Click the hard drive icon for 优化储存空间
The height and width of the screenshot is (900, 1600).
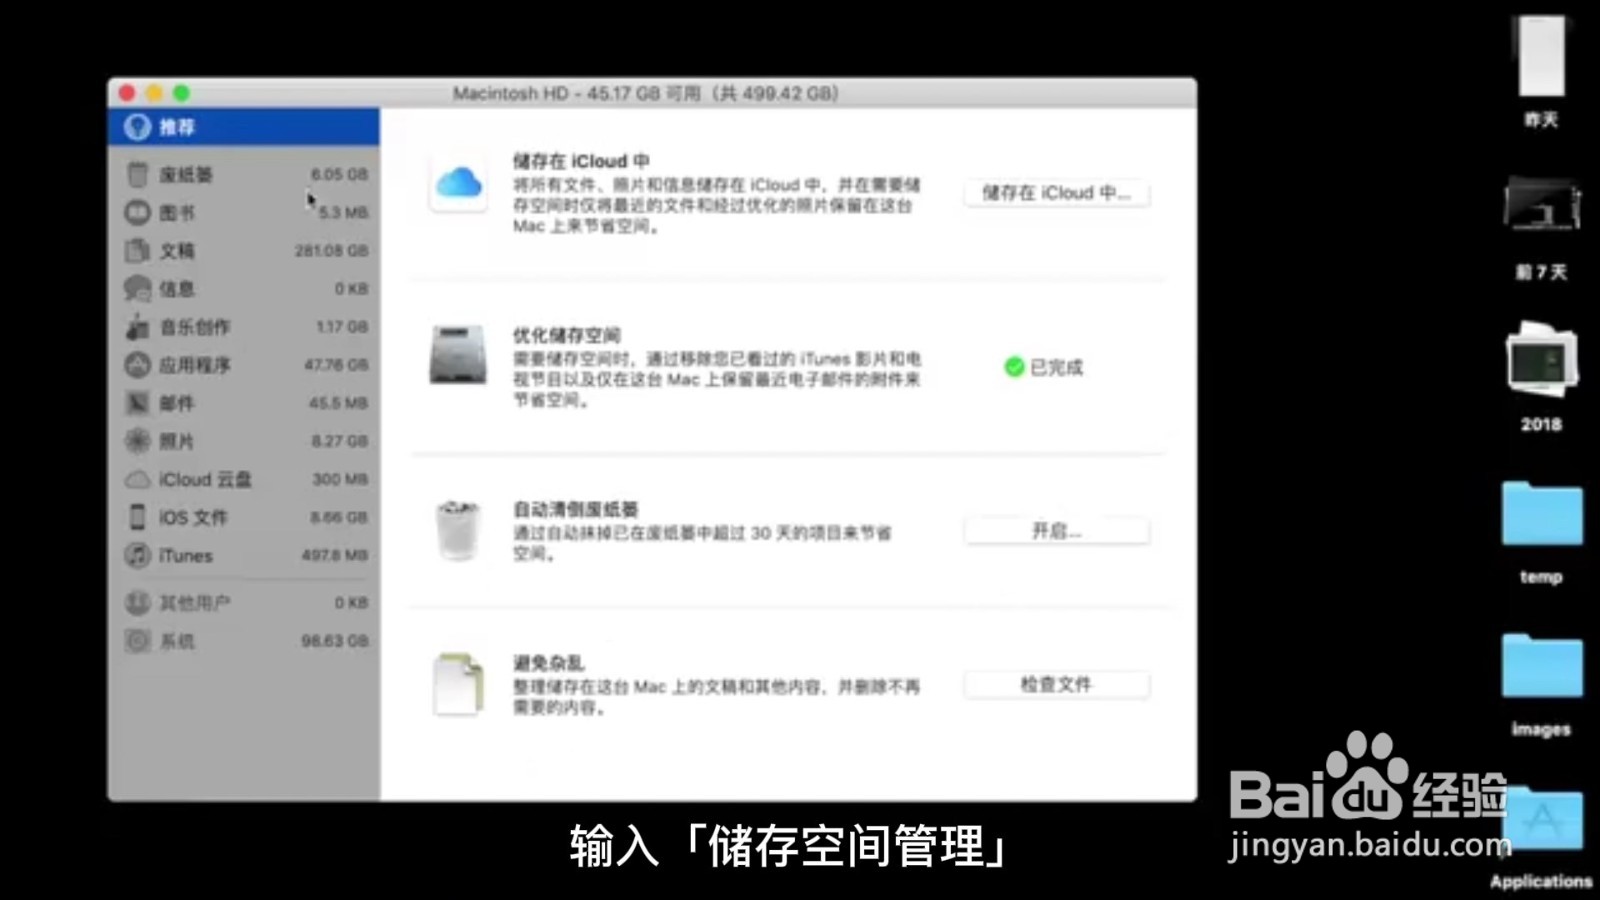458,355
